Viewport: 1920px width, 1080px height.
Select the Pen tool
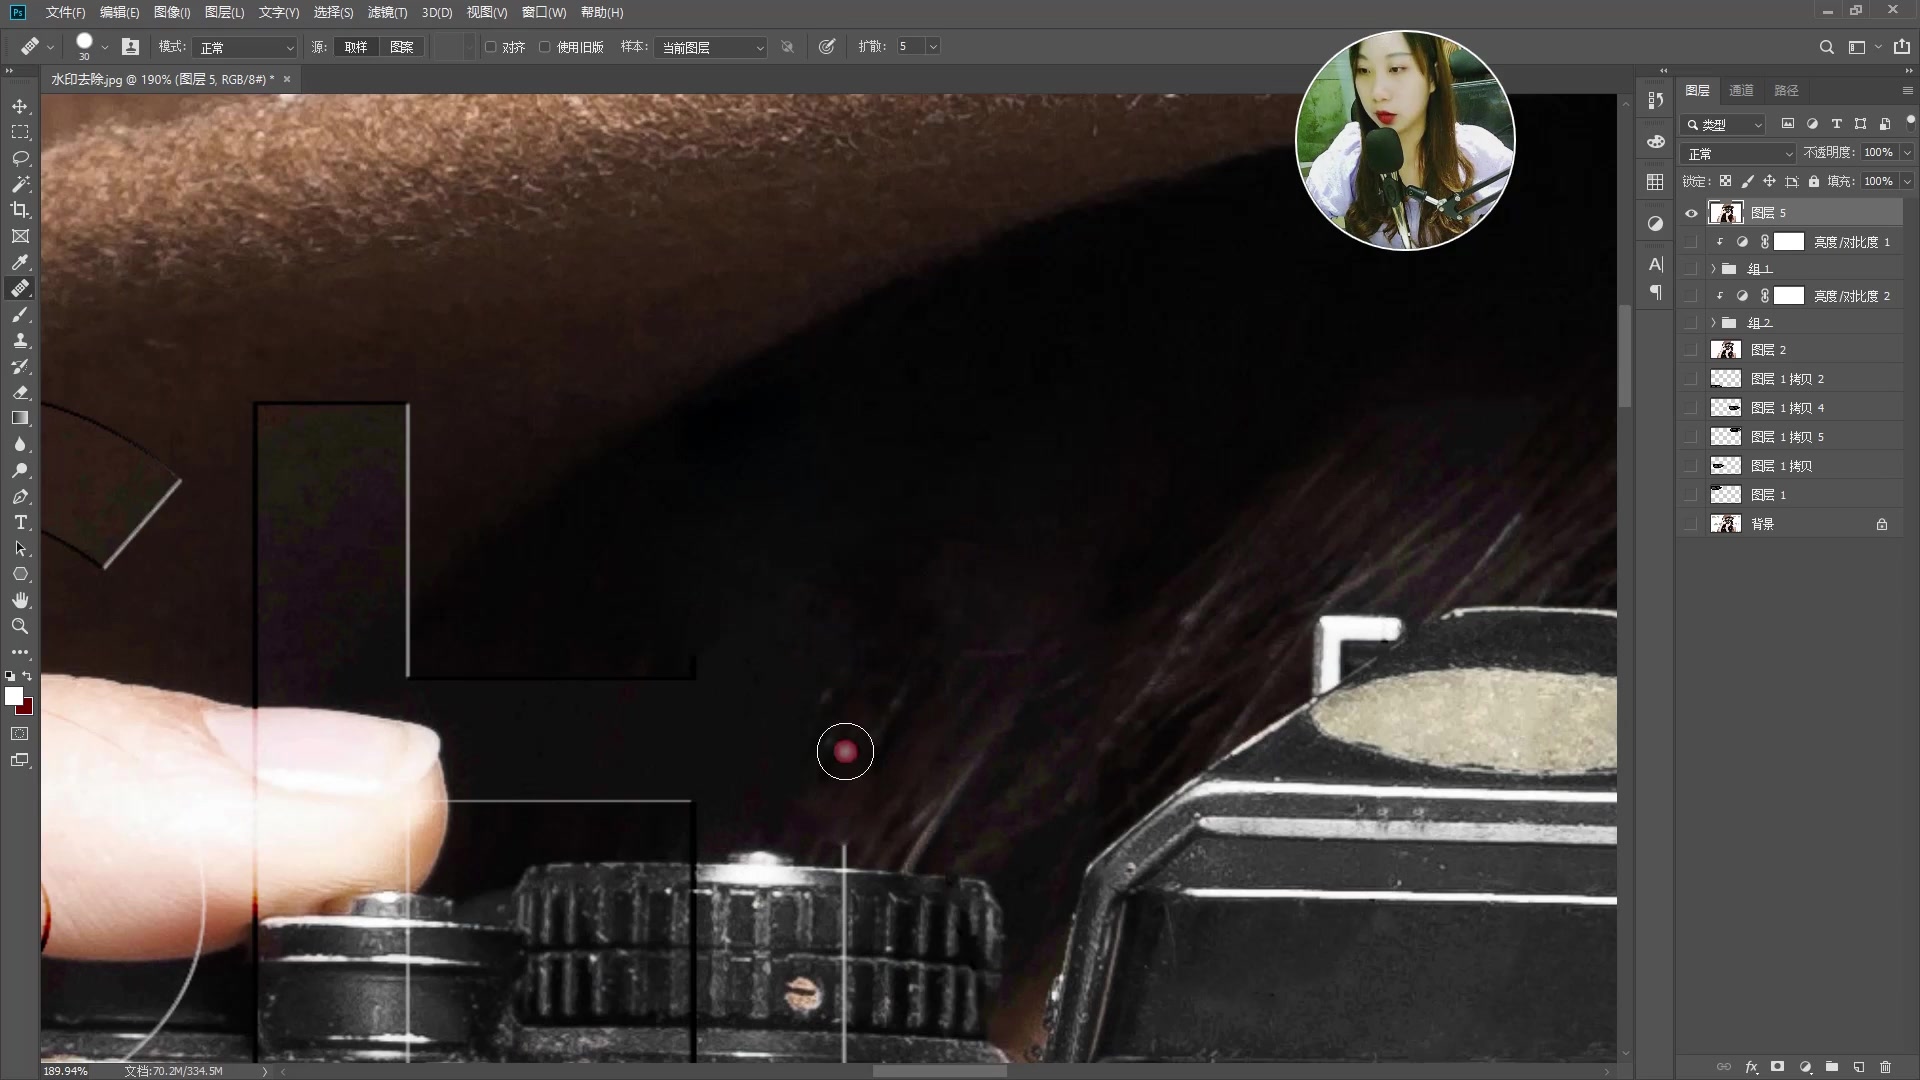pyautogui.click(x=20, y=496)
